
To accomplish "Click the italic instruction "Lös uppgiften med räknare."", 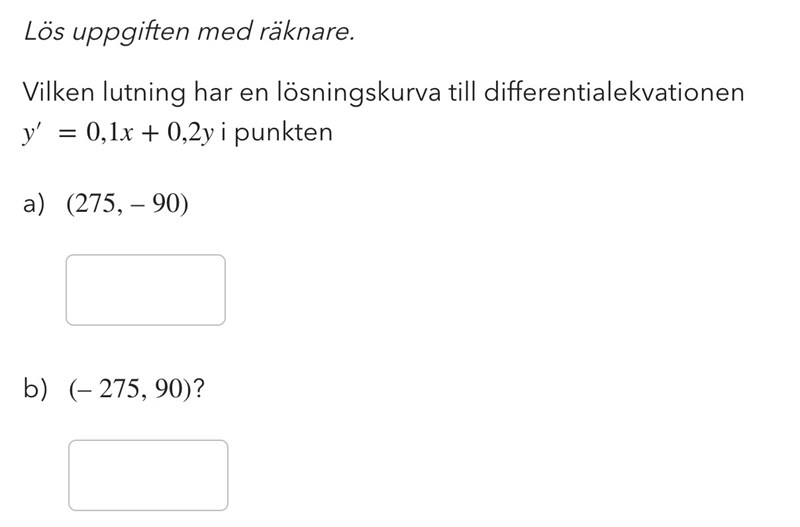I will click(188, 34).
